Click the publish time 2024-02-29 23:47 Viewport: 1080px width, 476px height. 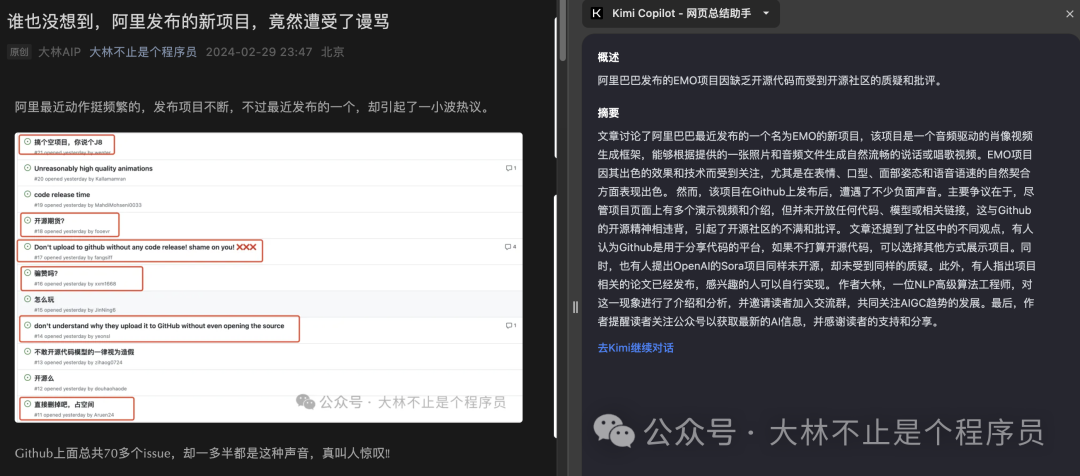click(x=259, y=52)
